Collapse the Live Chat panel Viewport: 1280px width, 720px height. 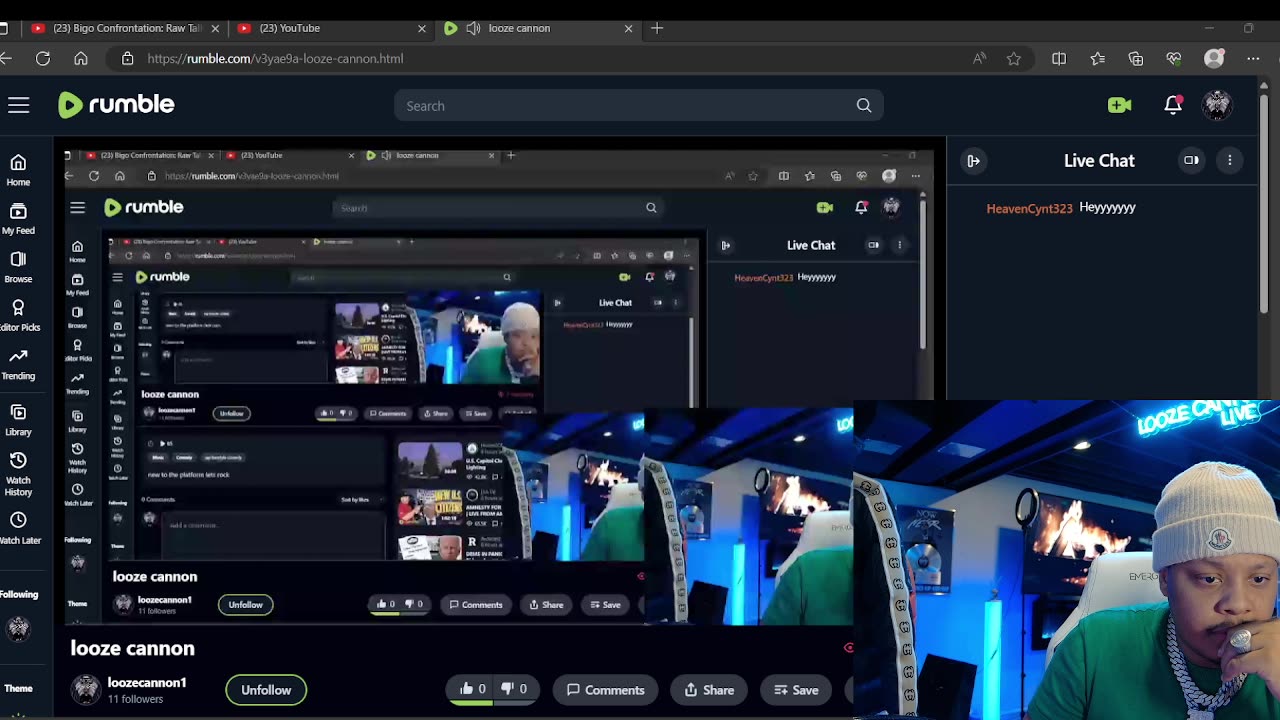tap(973, 160)
